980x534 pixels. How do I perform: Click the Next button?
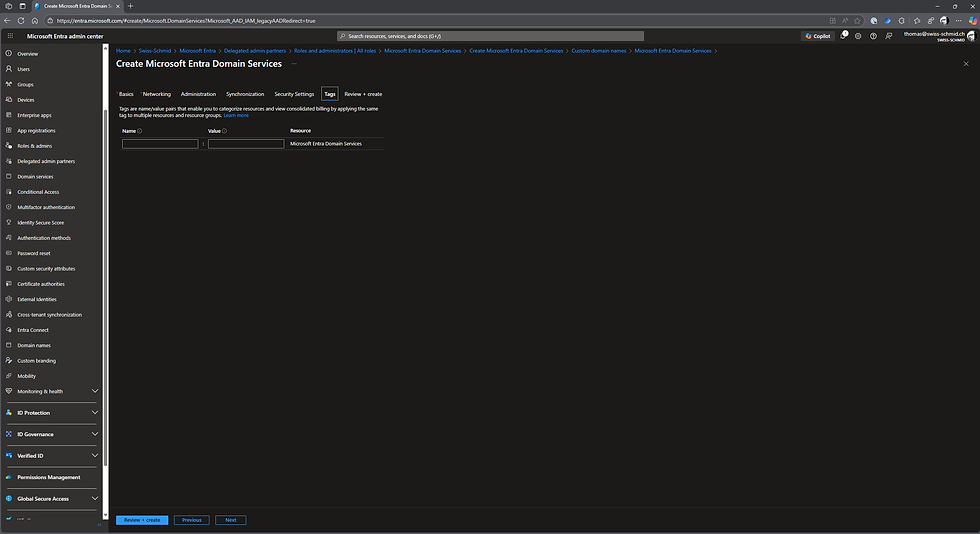tap(231, 520)
